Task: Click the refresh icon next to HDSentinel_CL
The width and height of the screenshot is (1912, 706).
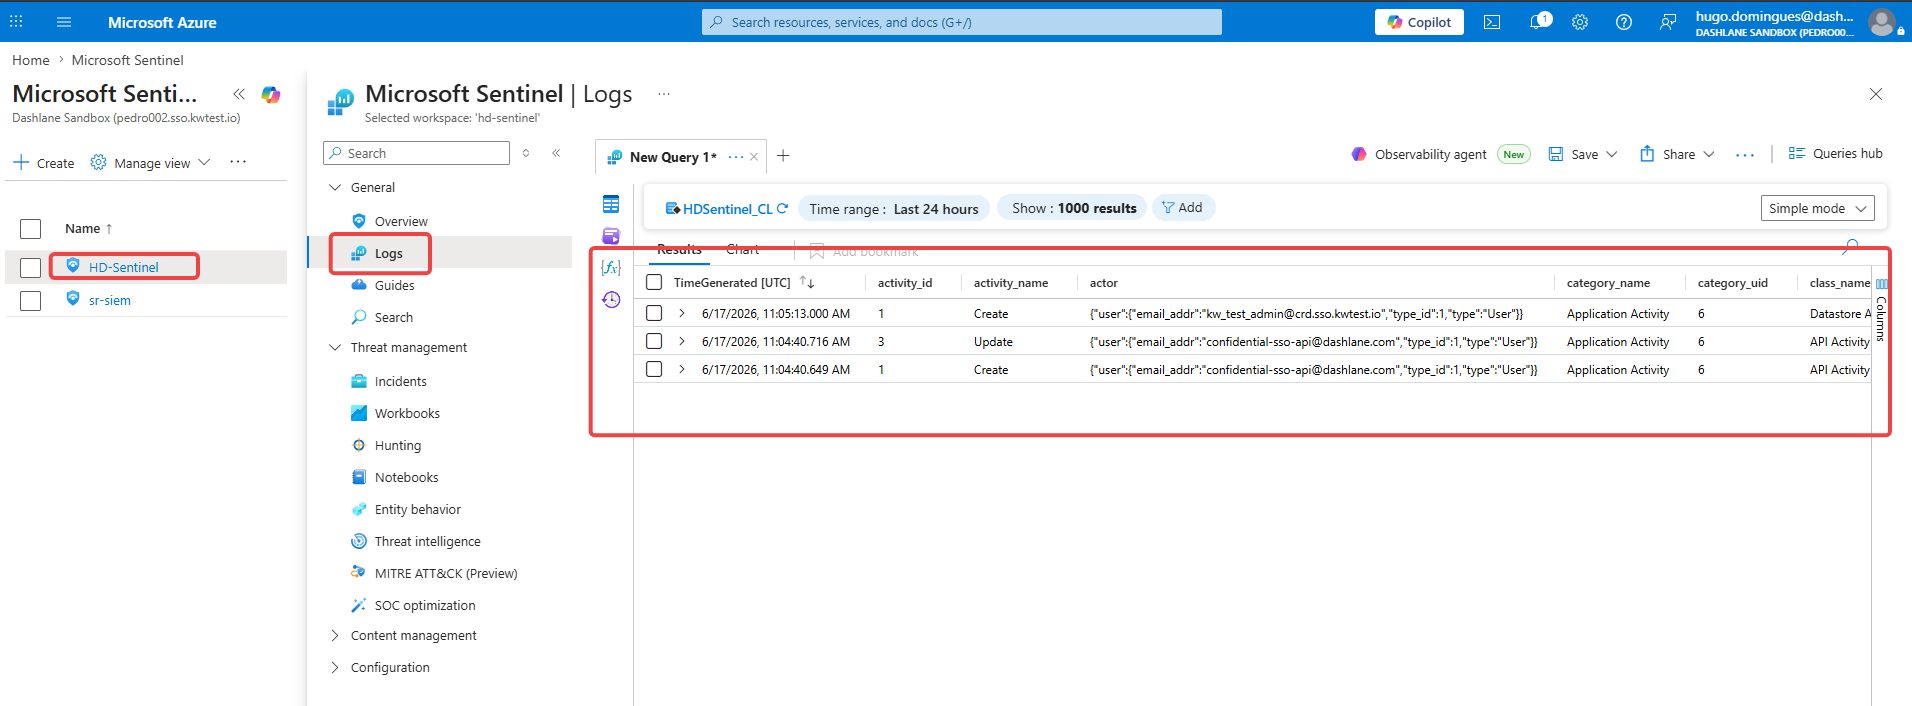Action: click(x=782, y=208)
